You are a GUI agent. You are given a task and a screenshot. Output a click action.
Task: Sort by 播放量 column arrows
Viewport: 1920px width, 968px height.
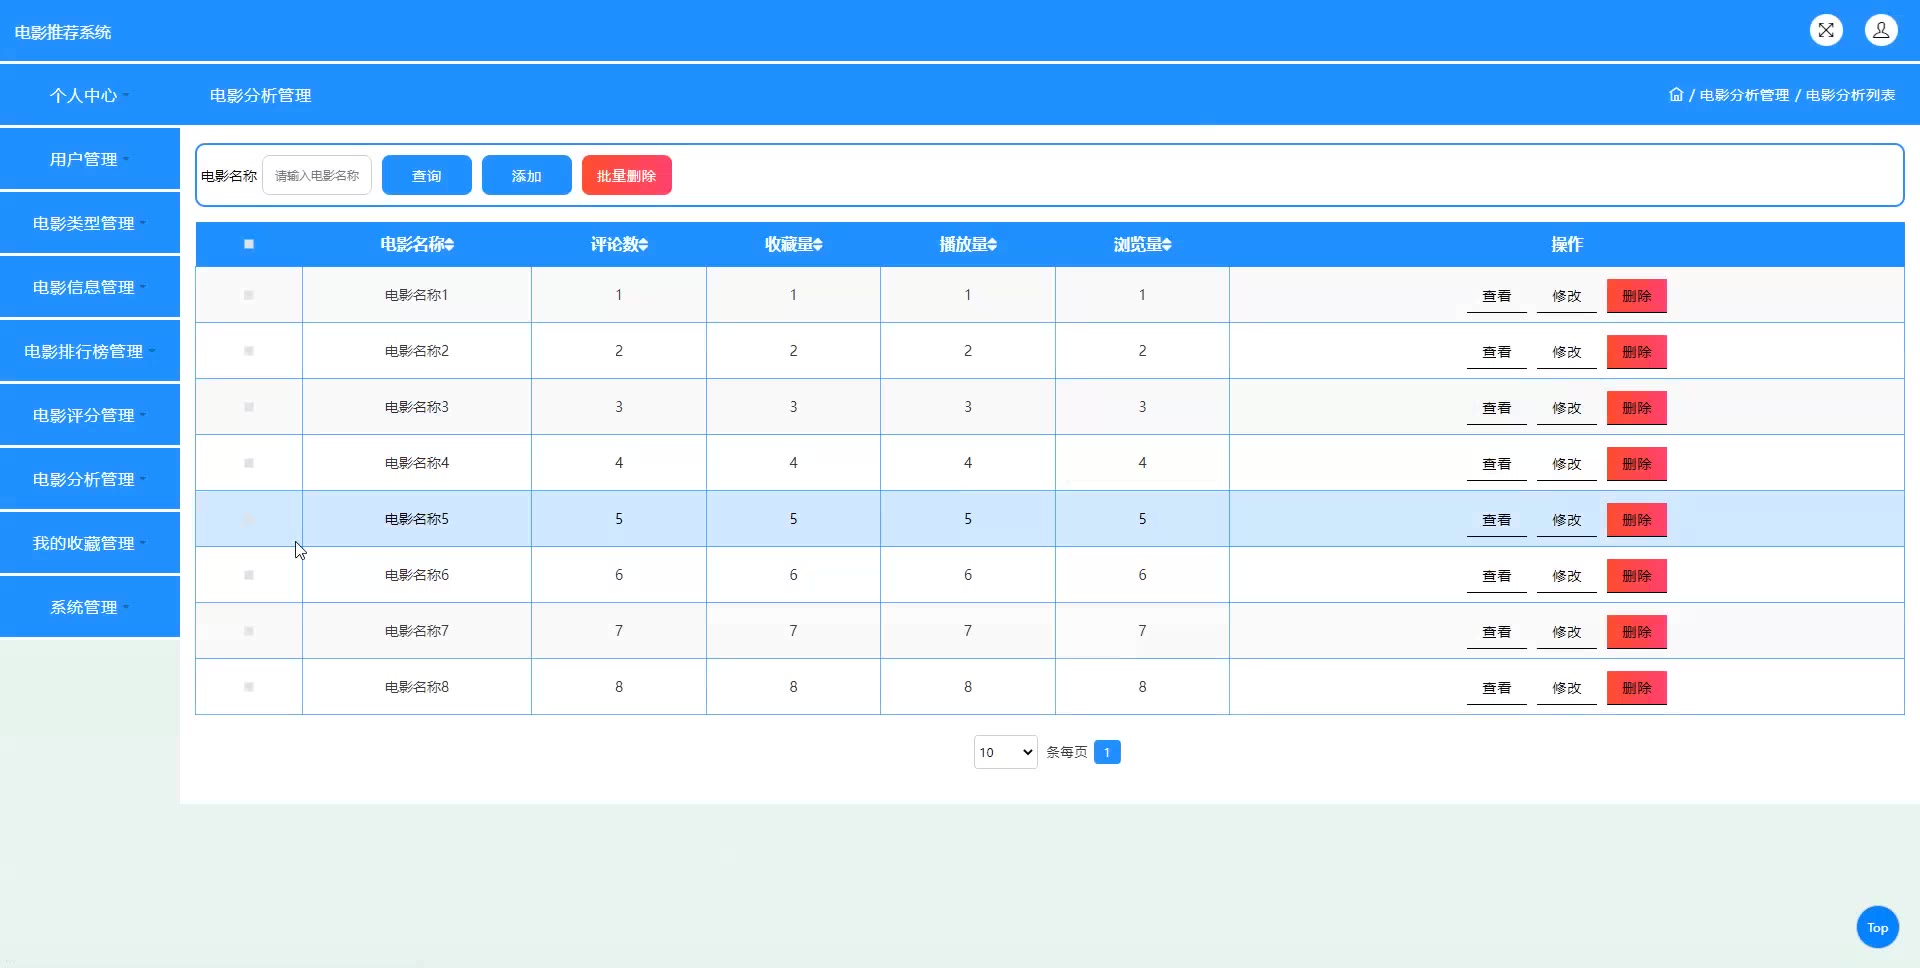click(992, 244)
